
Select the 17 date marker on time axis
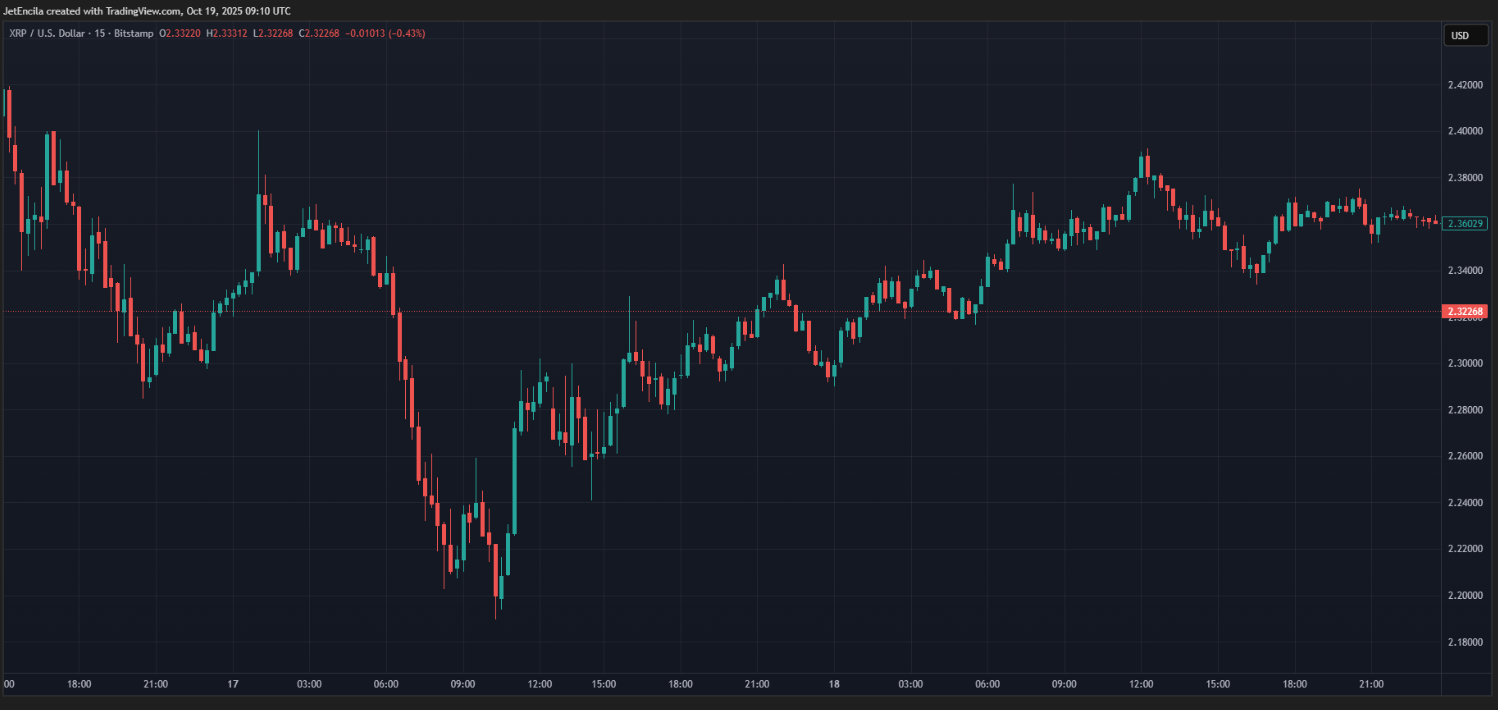pos(233,684)
